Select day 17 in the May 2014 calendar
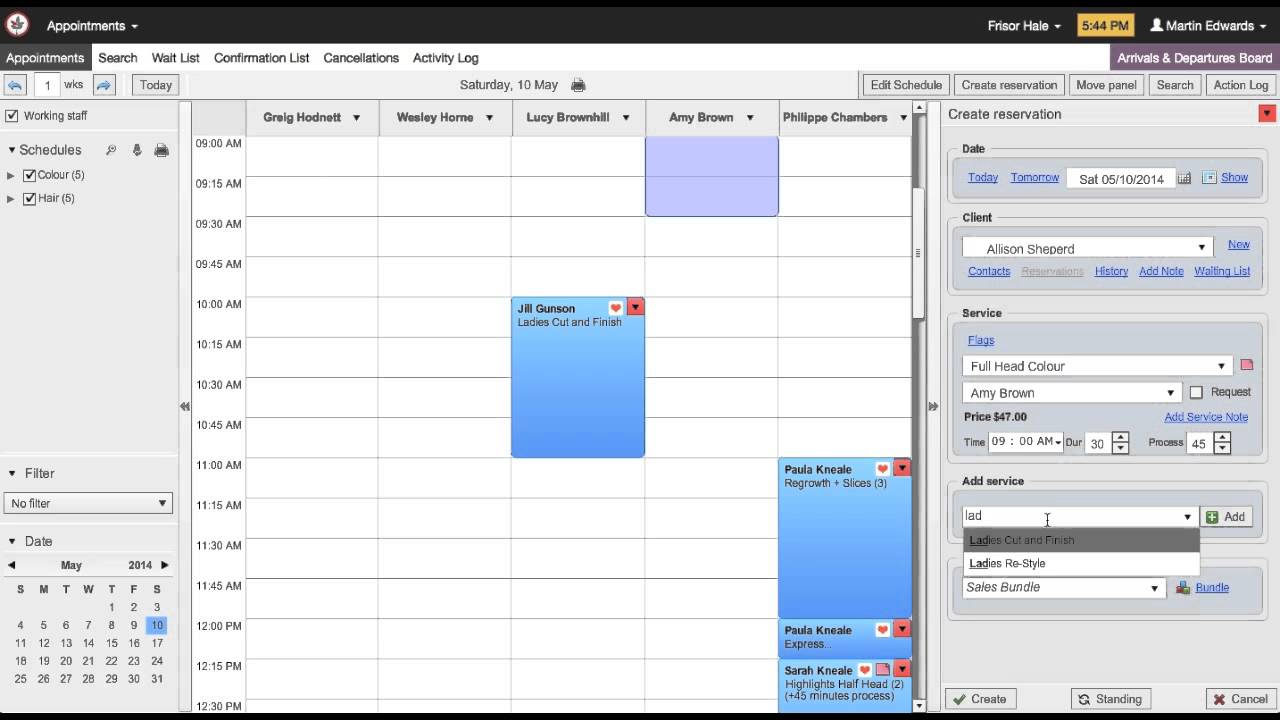 click(x=157, y=643)
